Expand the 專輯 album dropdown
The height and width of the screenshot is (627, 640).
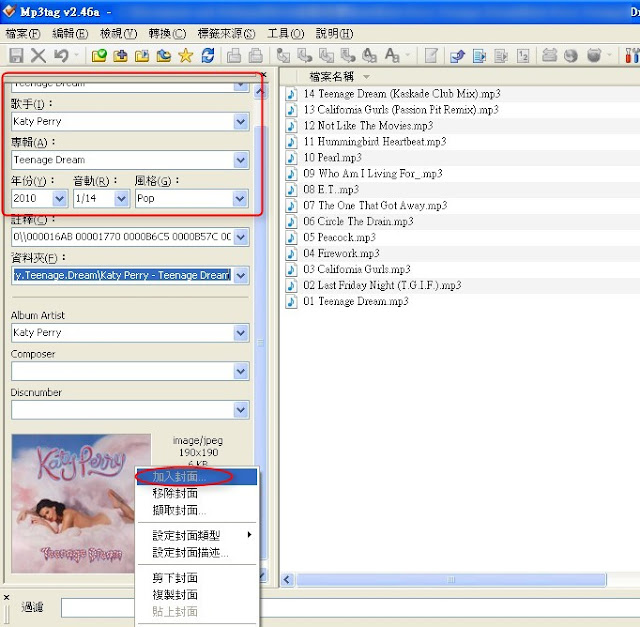[241, 160]
